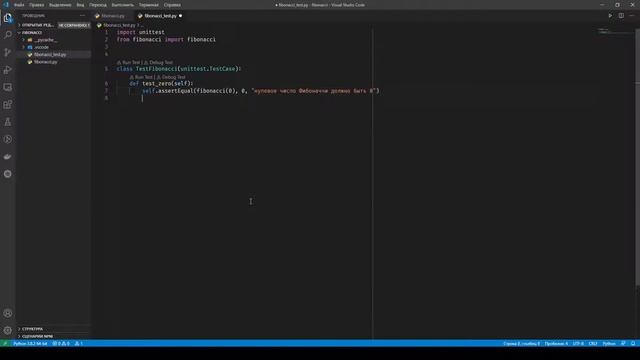Select Python interpreter in status bar
Image resolution: width=640 pixels, height=360 pixels.
(x=30, y=343)
